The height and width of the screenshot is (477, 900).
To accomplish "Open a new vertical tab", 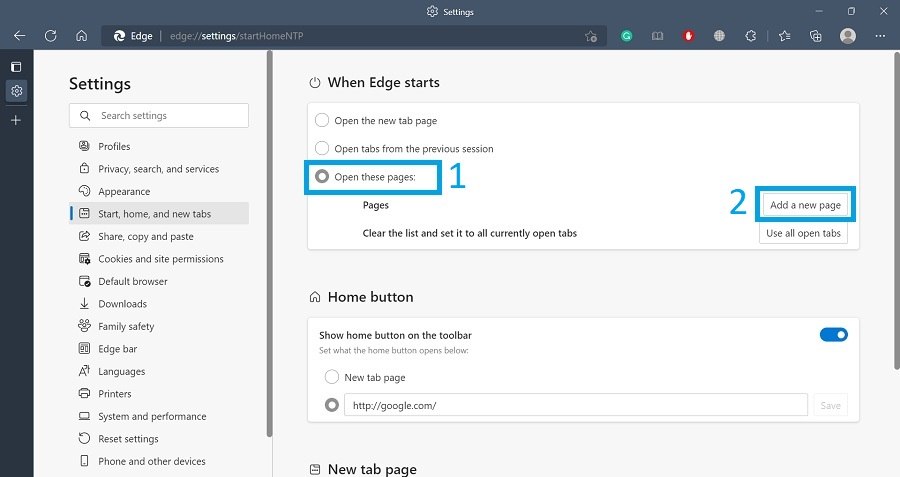I will (x=16, y=120).
